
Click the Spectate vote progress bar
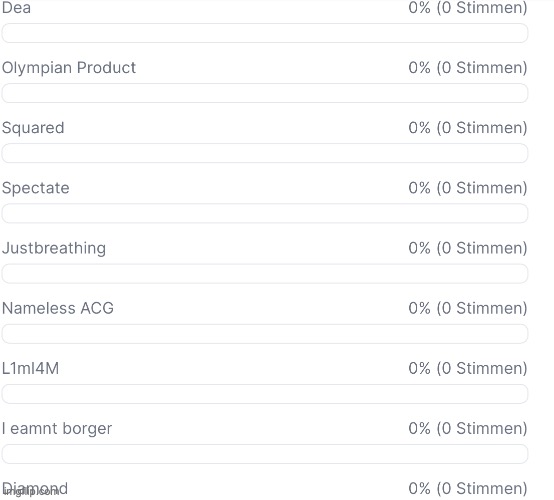coord(265,213)
